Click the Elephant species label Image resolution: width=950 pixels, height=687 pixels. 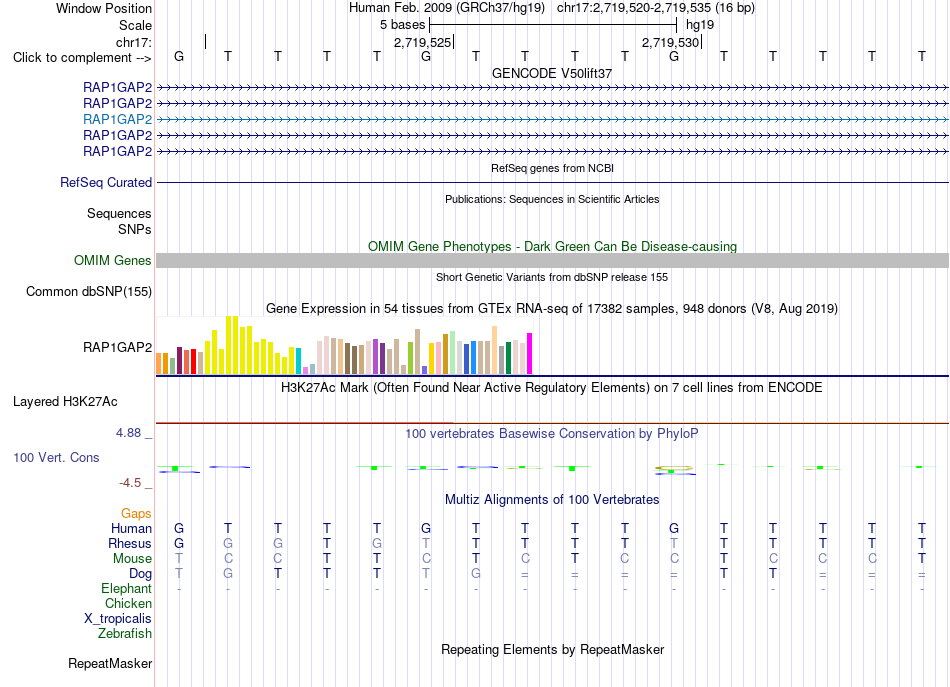point(126,588)
